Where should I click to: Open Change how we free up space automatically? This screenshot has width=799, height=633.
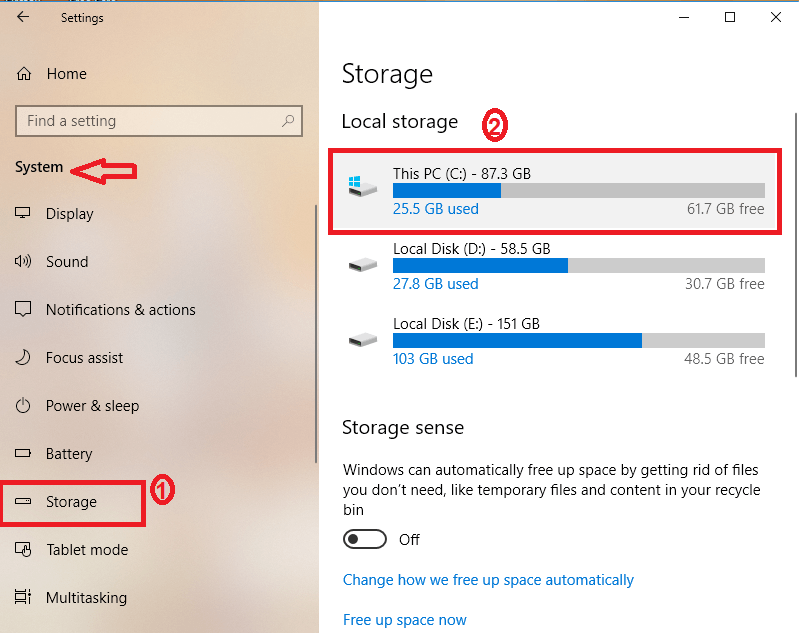[x=488, y=580]
